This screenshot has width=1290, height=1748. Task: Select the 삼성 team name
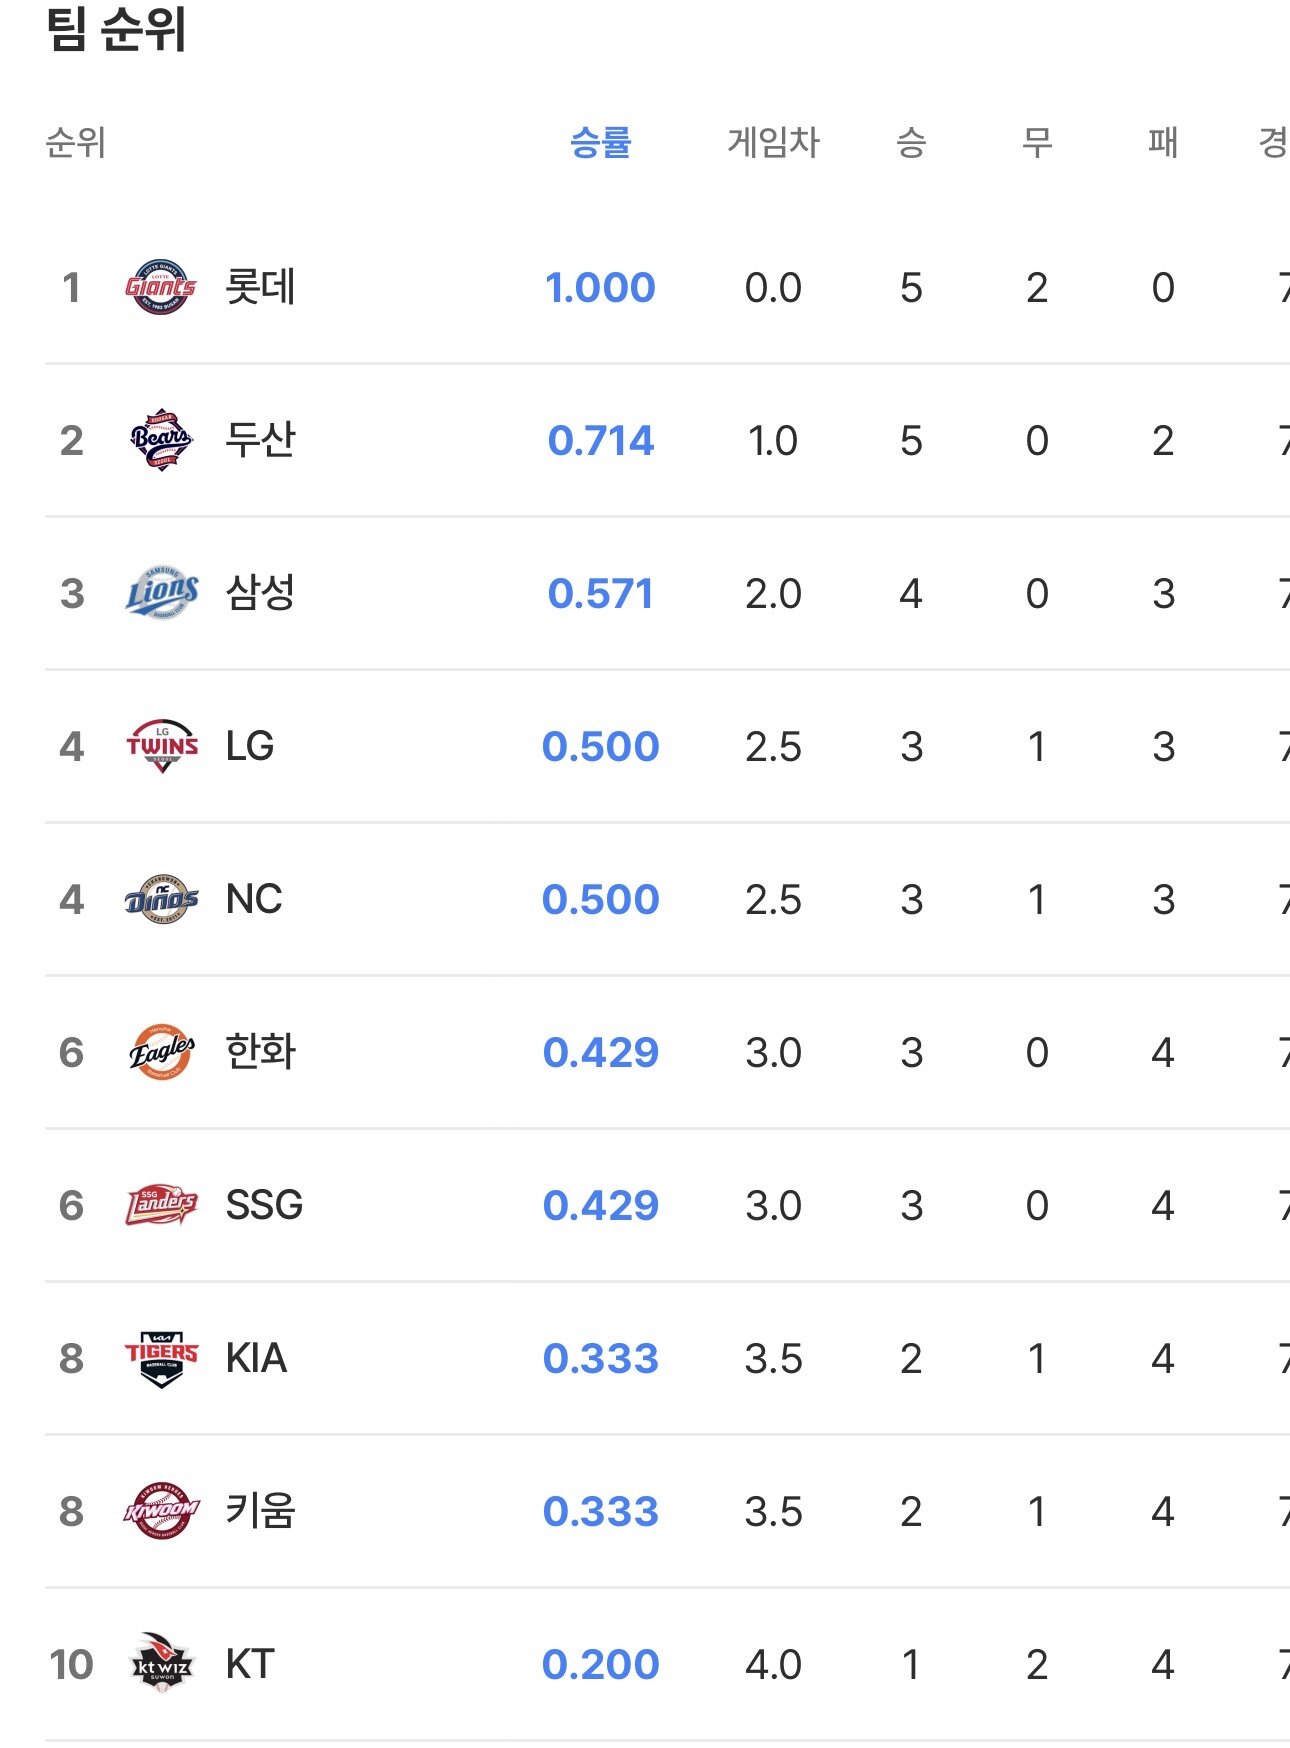260,594
